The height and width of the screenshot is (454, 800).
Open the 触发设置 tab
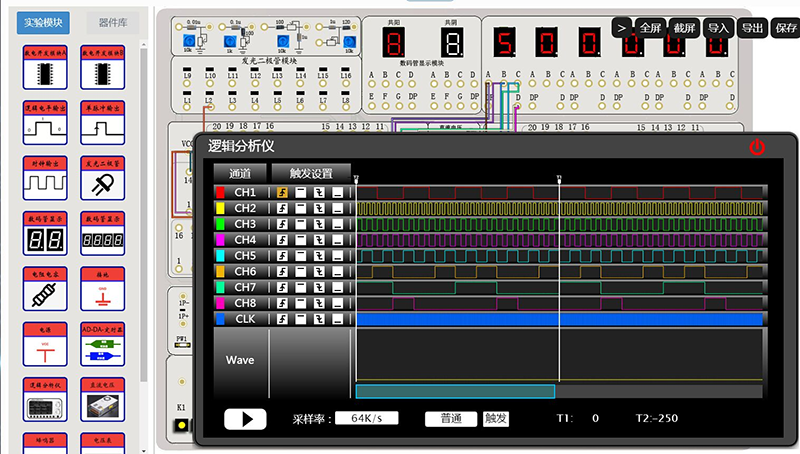click(311, 173)
